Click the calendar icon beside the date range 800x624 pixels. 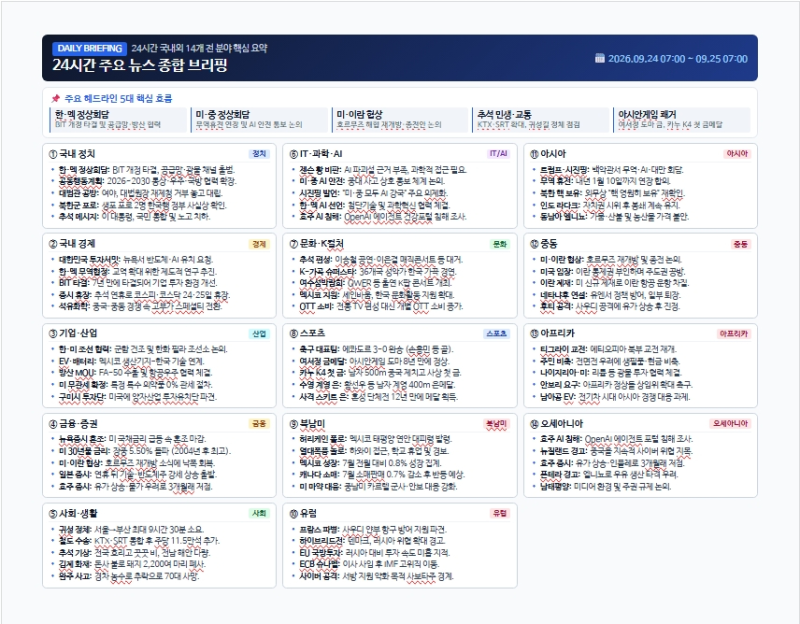coord(600,58)
